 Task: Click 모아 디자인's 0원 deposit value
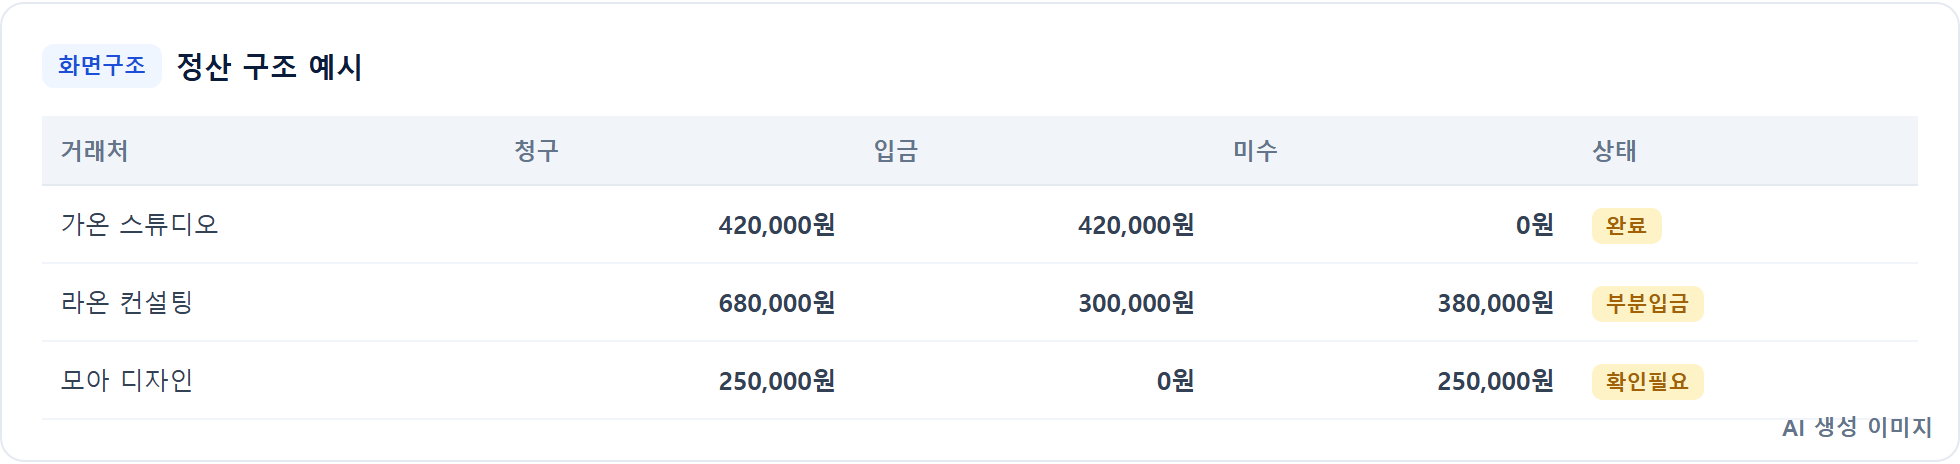tap(1175, 381)
